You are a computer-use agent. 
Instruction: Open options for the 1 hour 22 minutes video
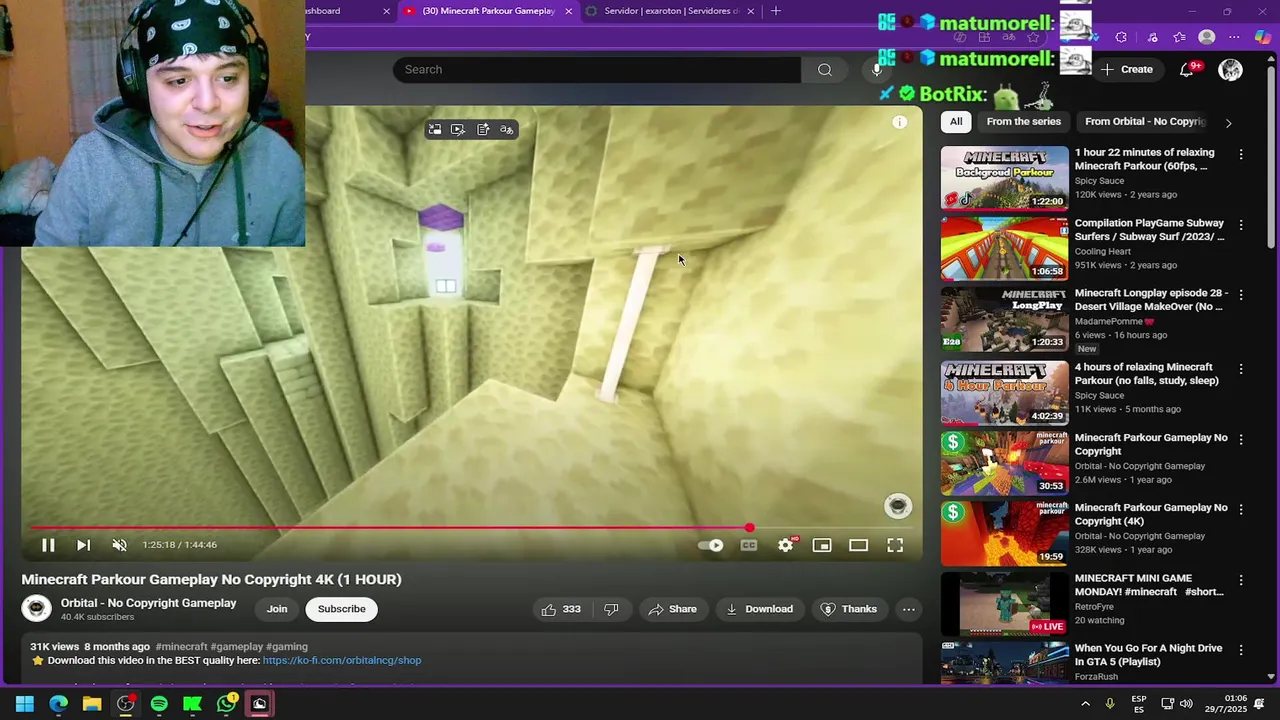point(1241,155)
